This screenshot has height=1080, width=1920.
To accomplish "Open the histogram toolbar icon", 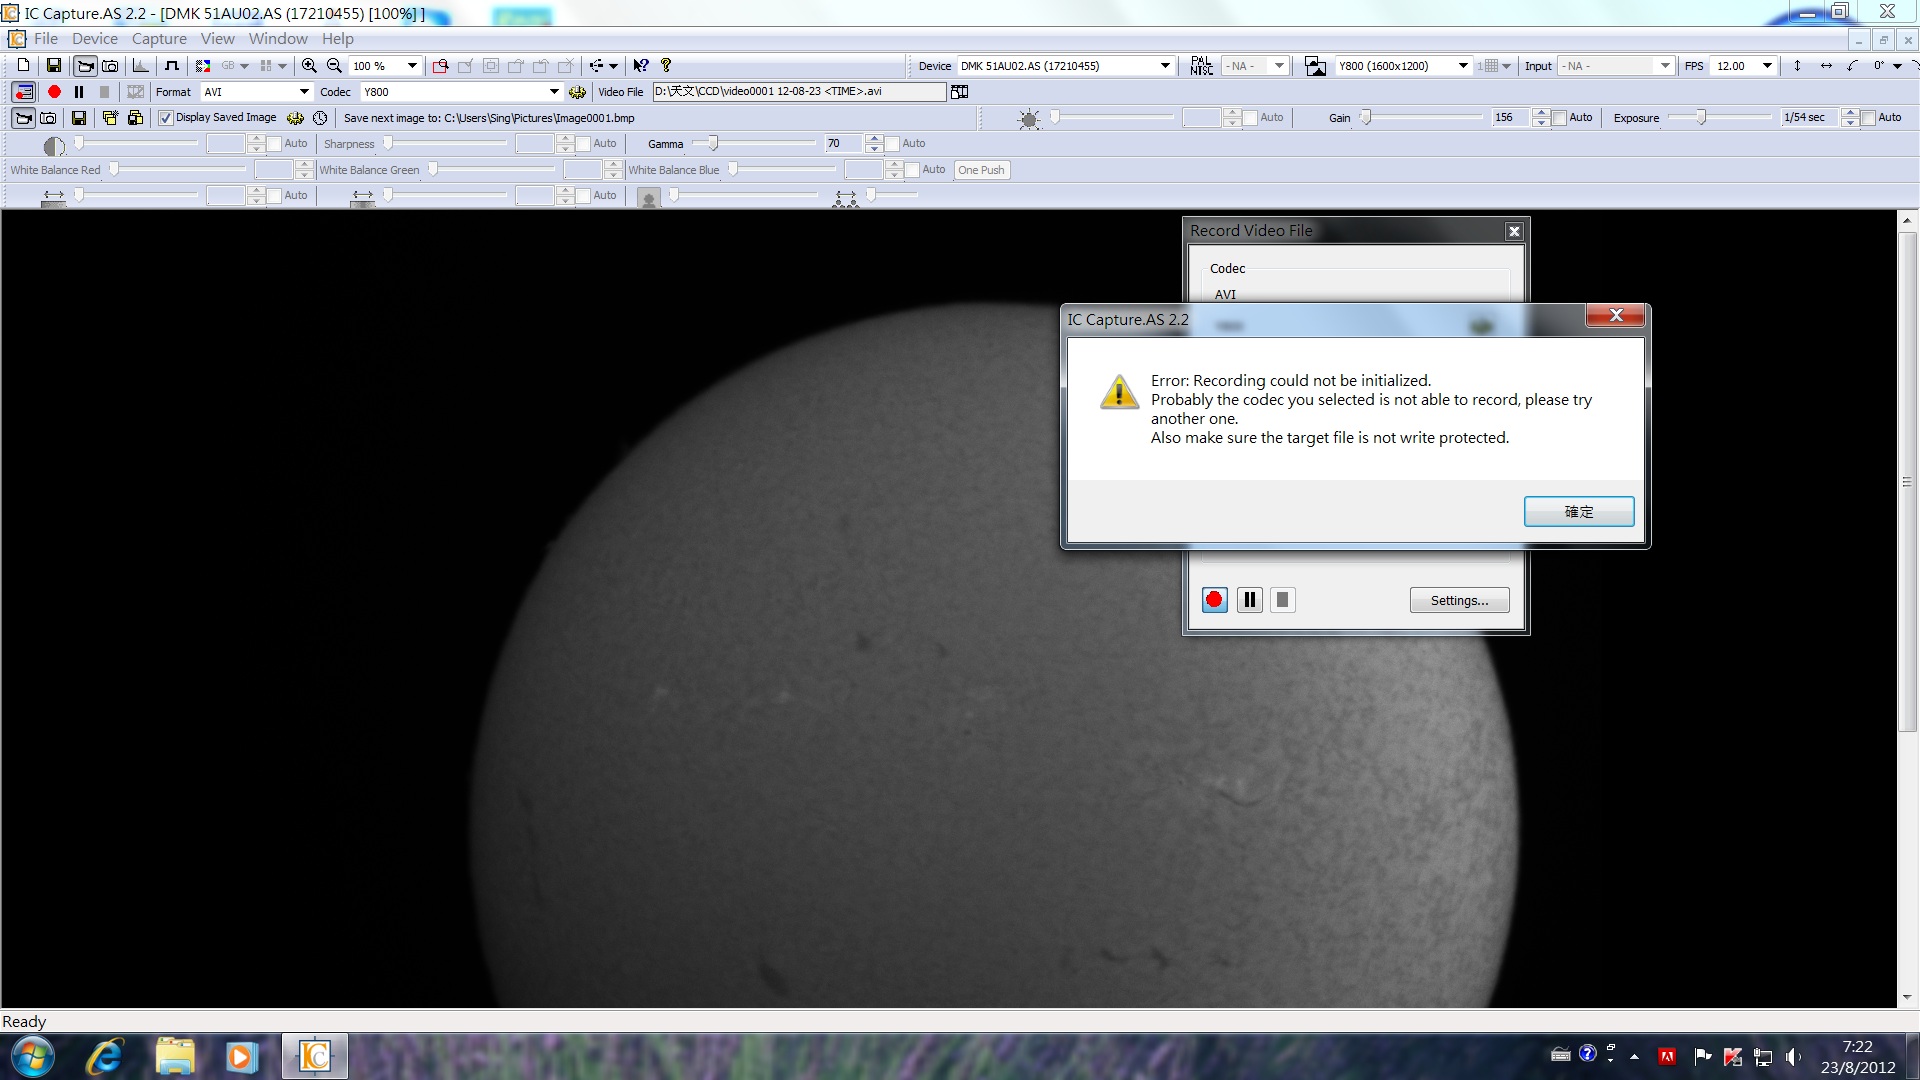I will (x=141, y=66).
